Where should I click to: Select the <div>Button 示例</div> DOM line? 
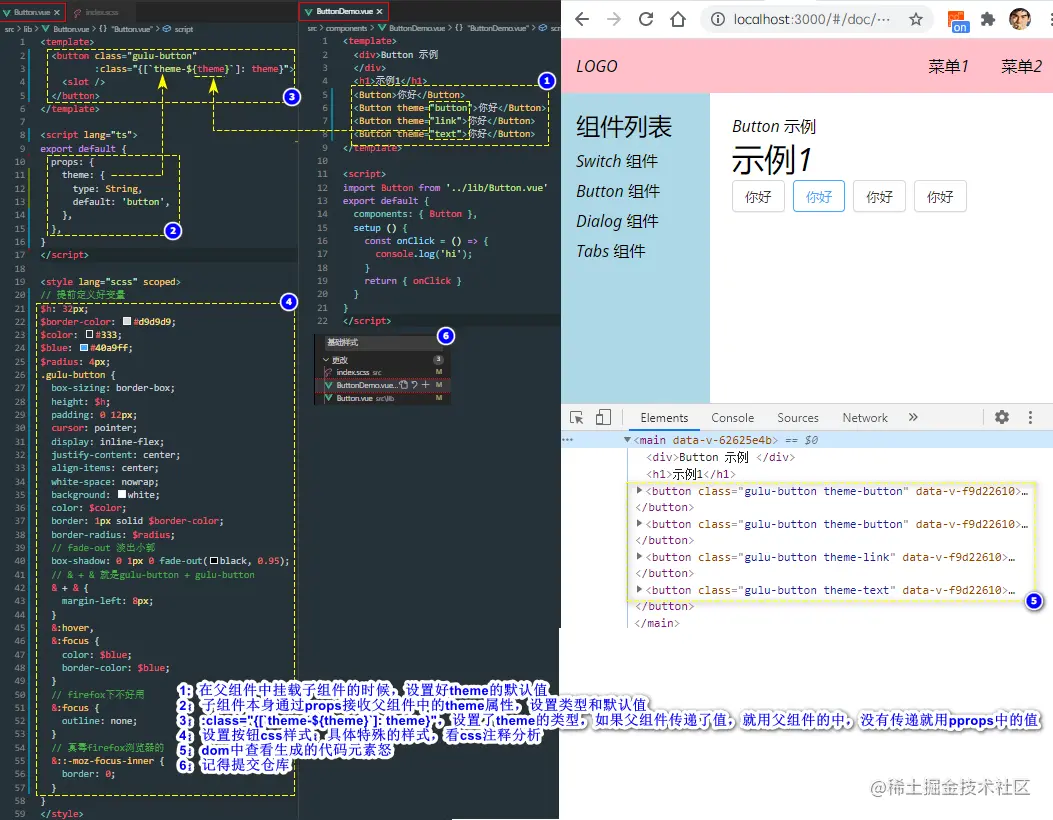pos(721,457)
